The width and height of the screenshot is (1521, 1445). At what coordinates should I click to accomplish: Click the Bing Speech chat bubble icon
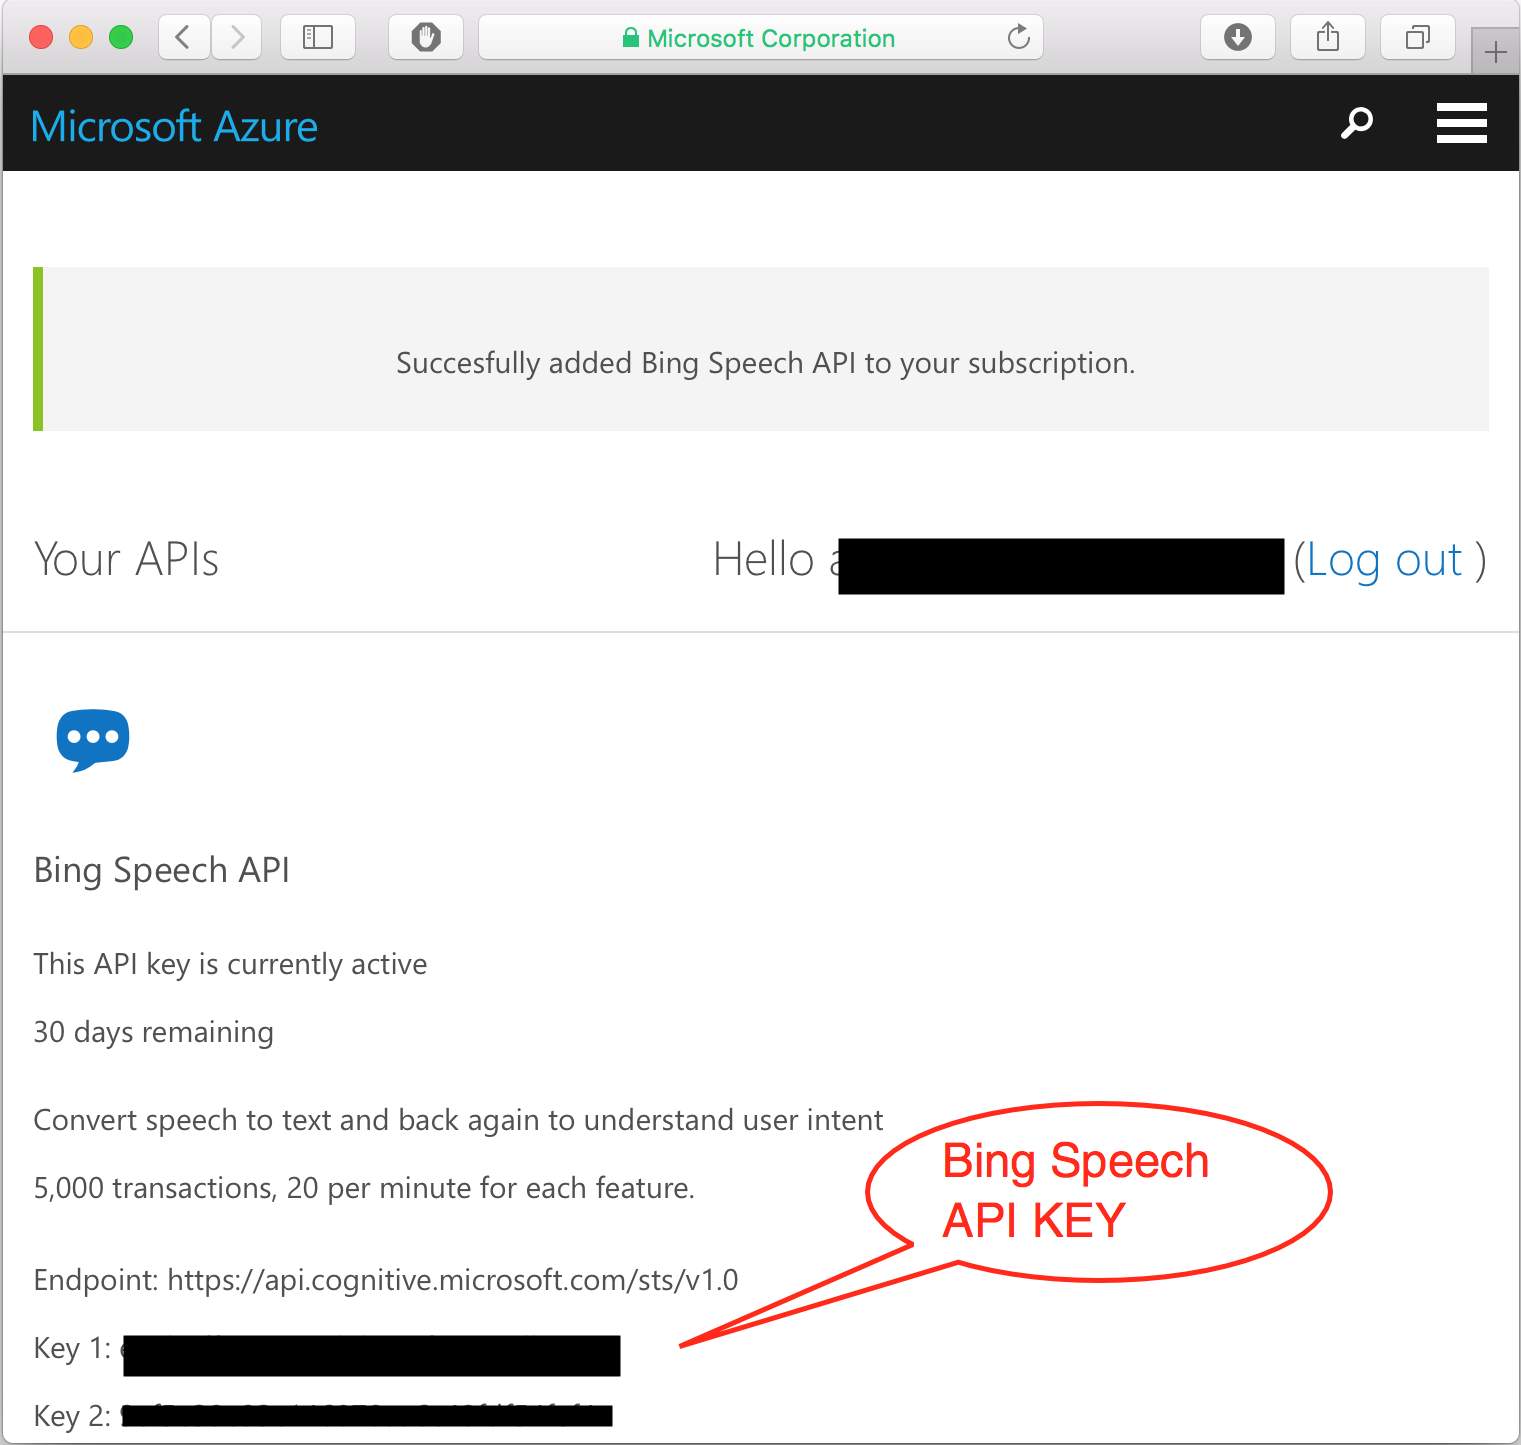pyautogui.click(x=93, y=740)
